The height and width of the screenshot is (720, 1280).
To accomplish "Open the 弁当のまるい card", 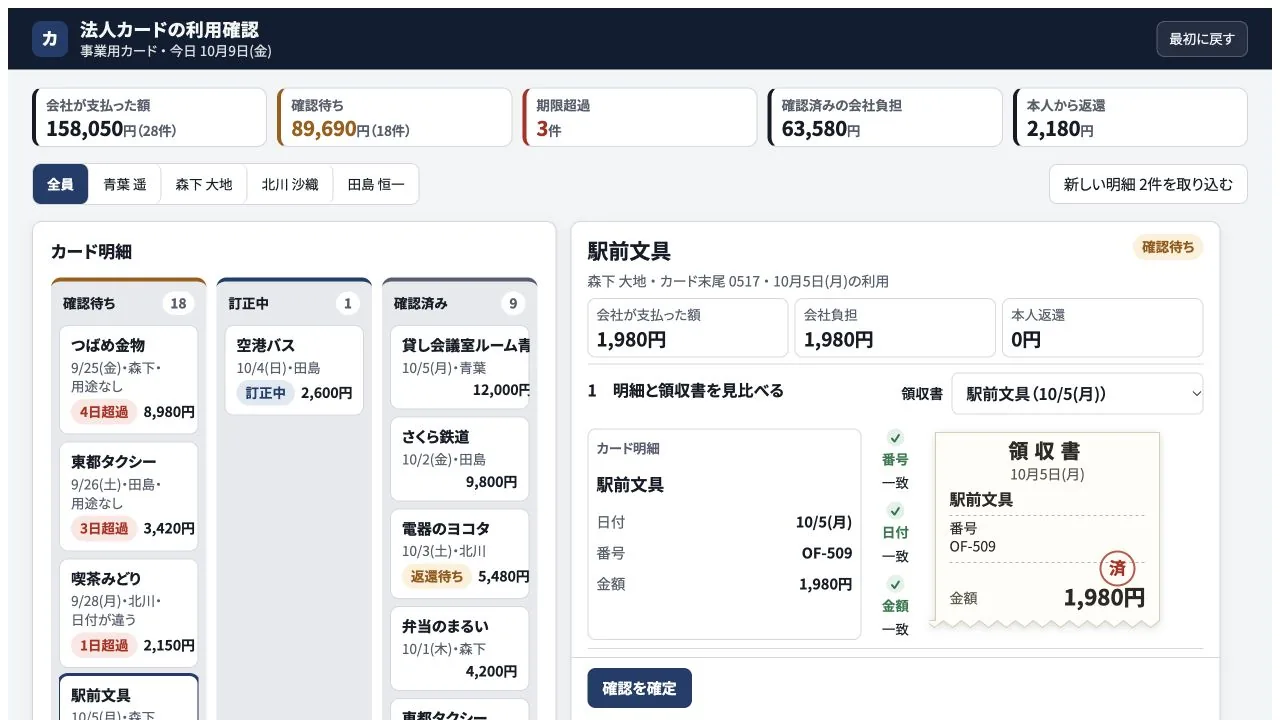I will click(x=460, y=649).
